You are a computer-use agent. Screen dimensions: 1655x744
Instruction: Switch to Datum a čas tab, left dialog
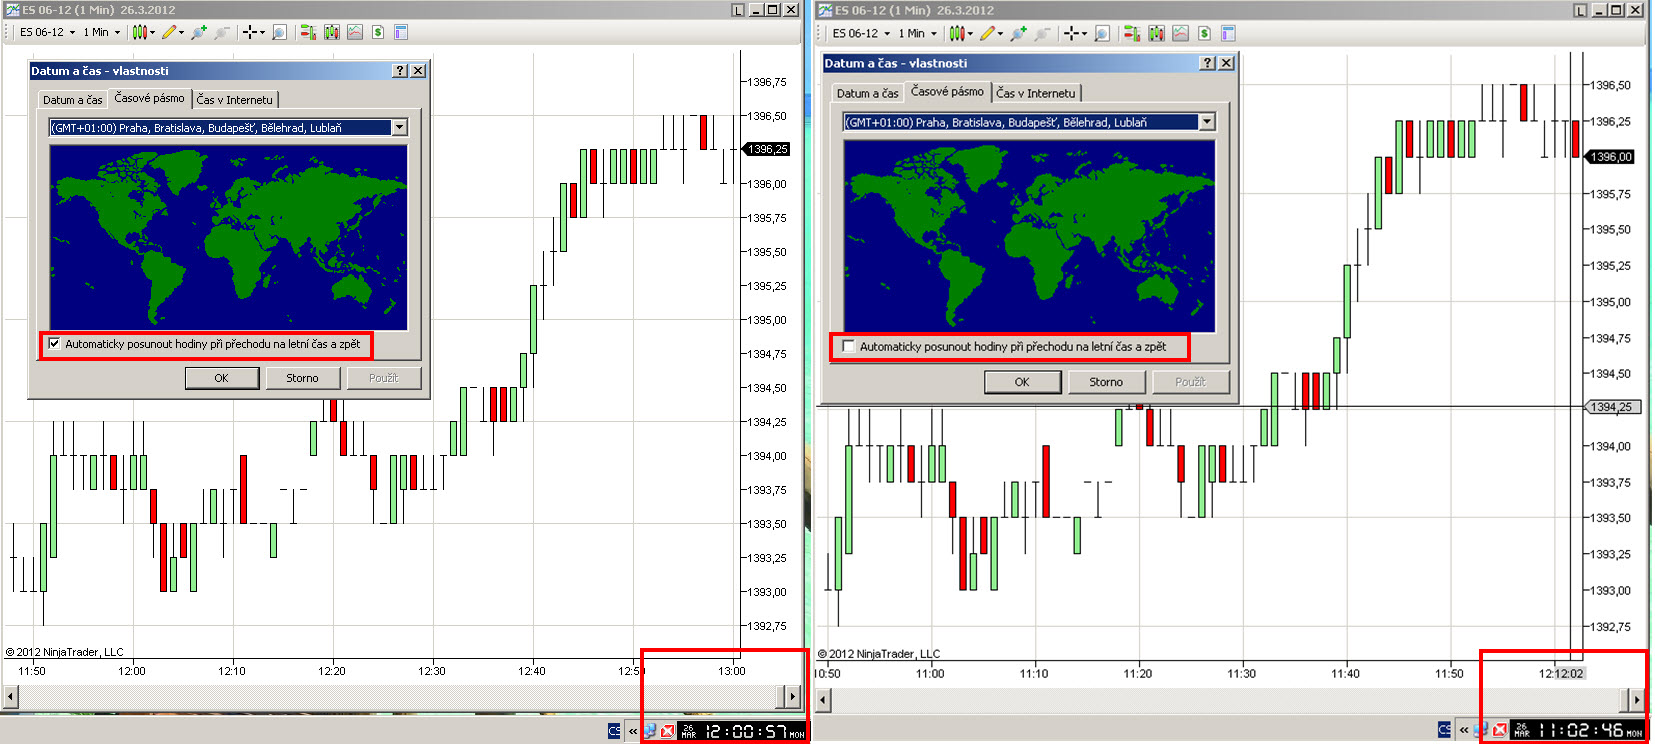72,100
